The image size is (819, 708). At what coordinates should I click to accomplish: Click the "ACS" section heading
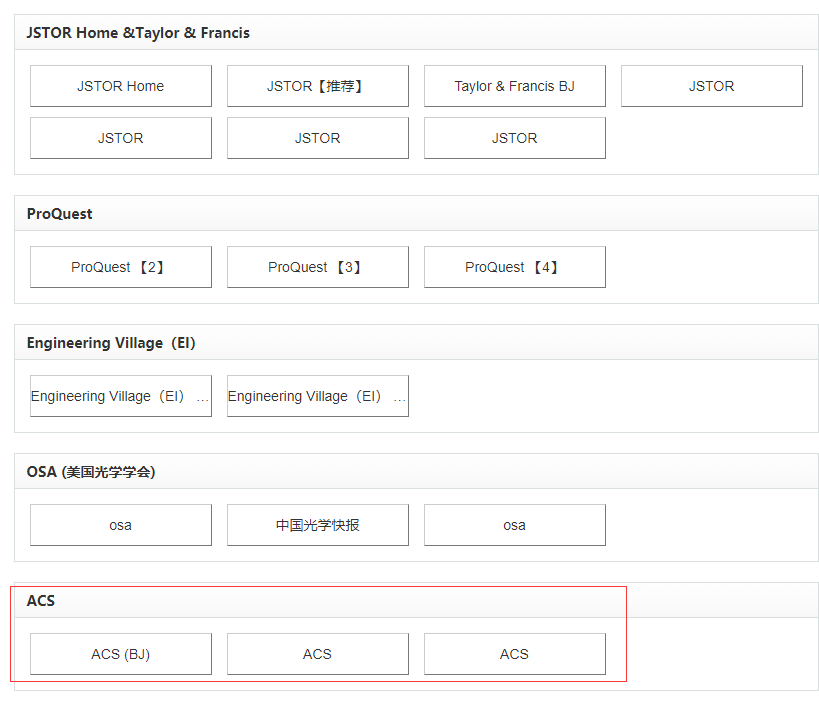click(41, 601)
